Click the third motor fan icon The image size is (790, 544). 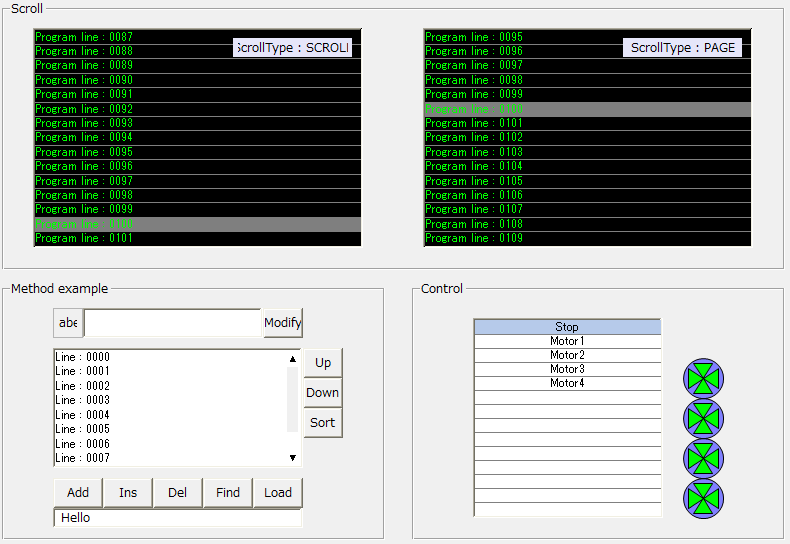[703, 458]
